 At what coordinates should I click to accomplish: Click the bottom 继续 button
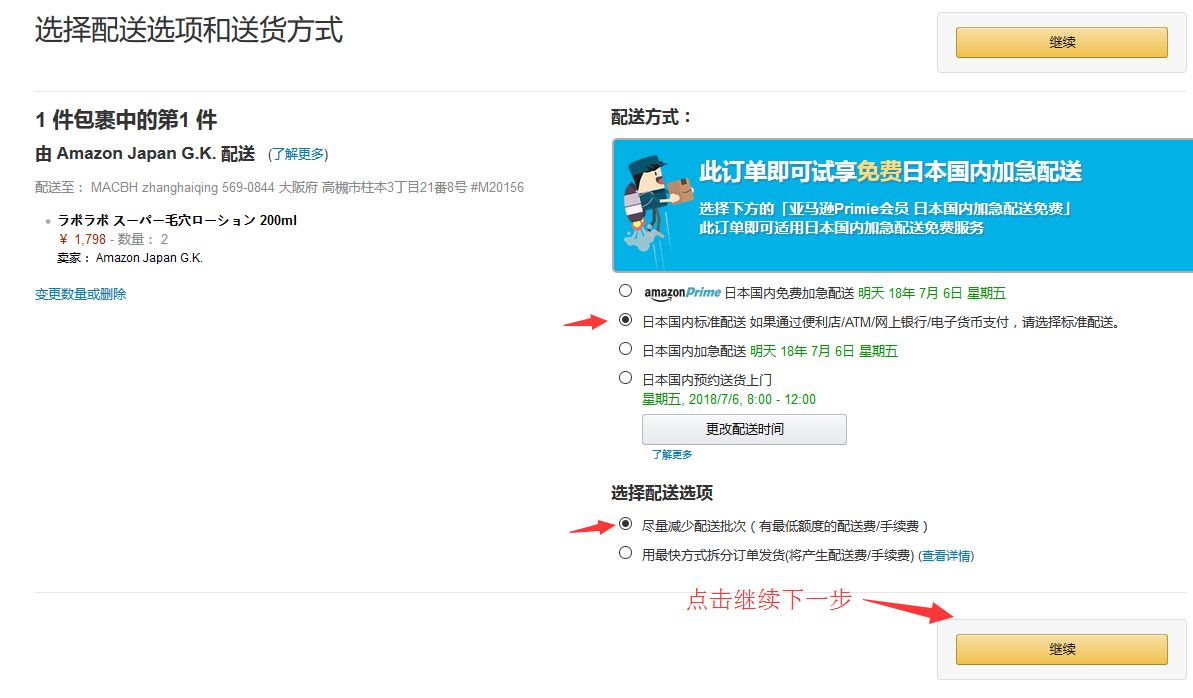pos(1061,649)
